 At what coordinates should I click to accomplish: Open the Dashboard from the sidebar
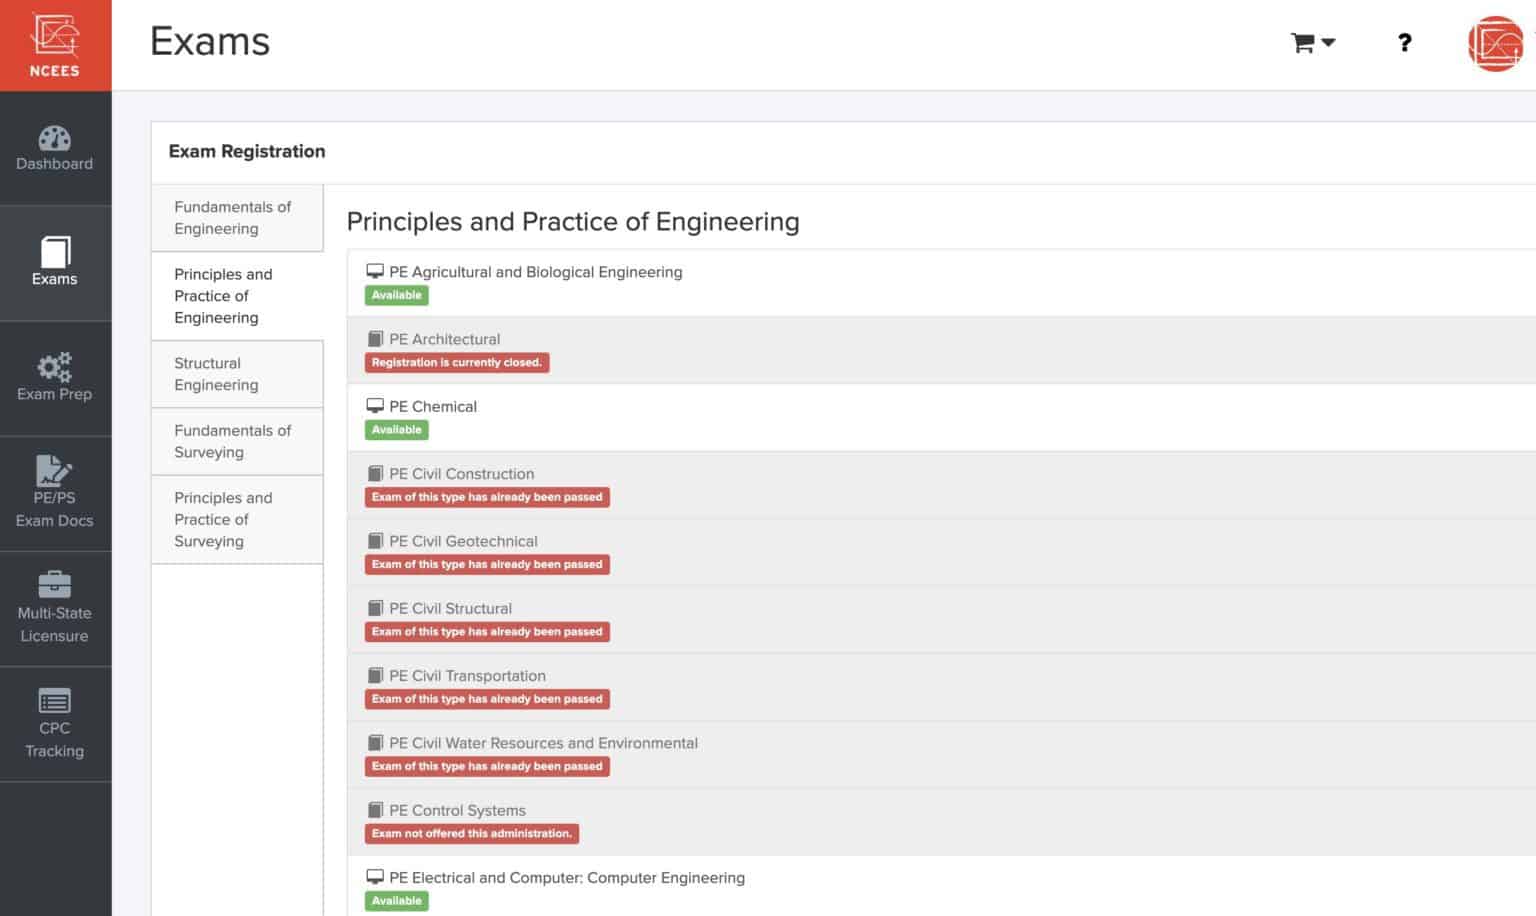(x=55, y=148)
